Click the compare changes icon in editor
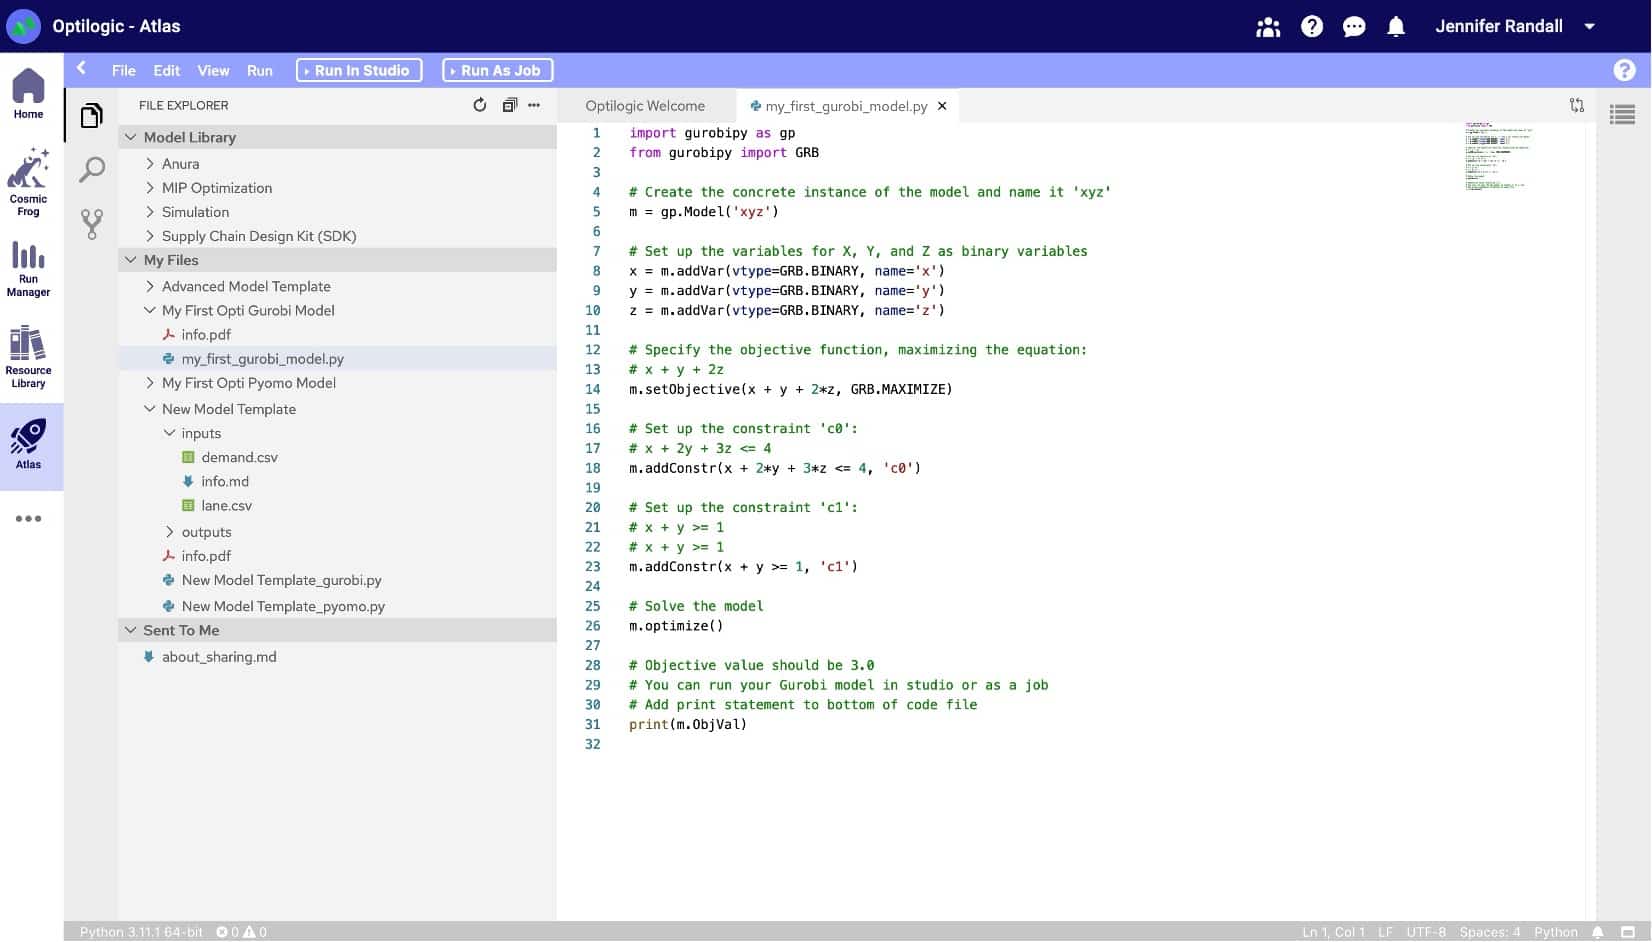 1577,105
